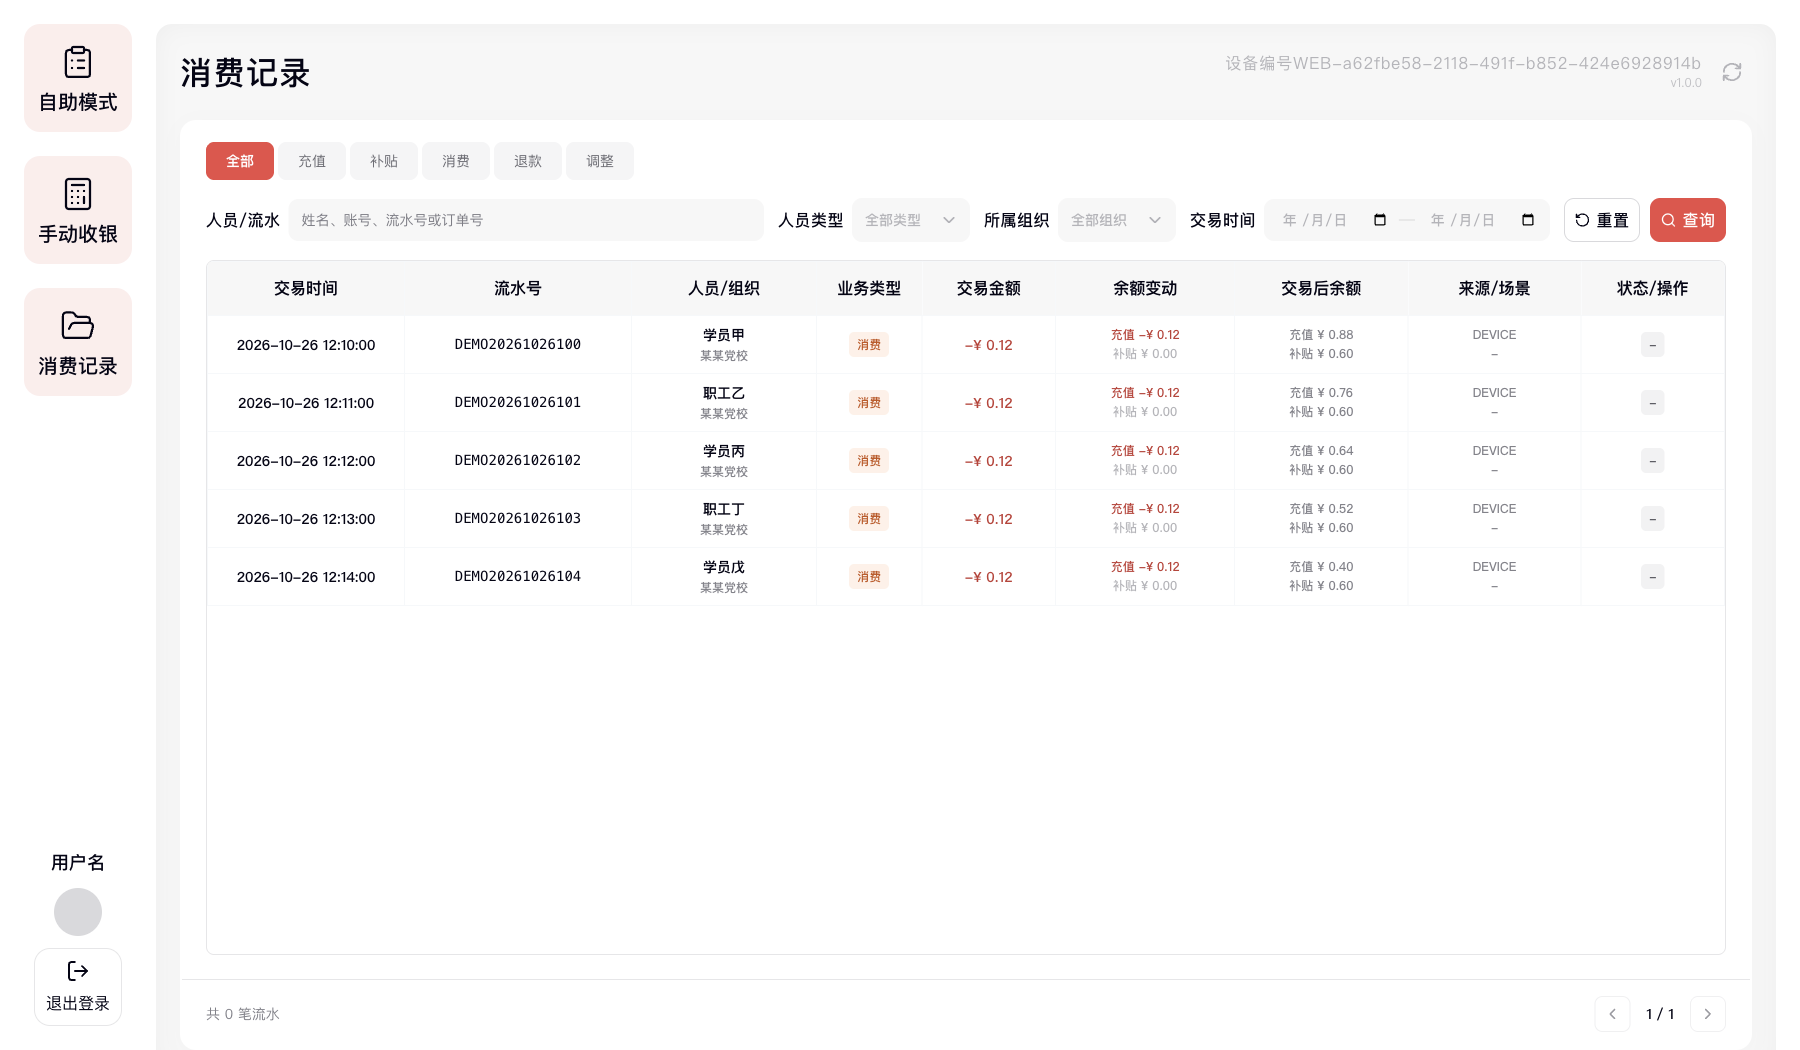Click the 交易后余额 column header
The height and width of the screenshot is (1050, 1800).
point(1321,288)
